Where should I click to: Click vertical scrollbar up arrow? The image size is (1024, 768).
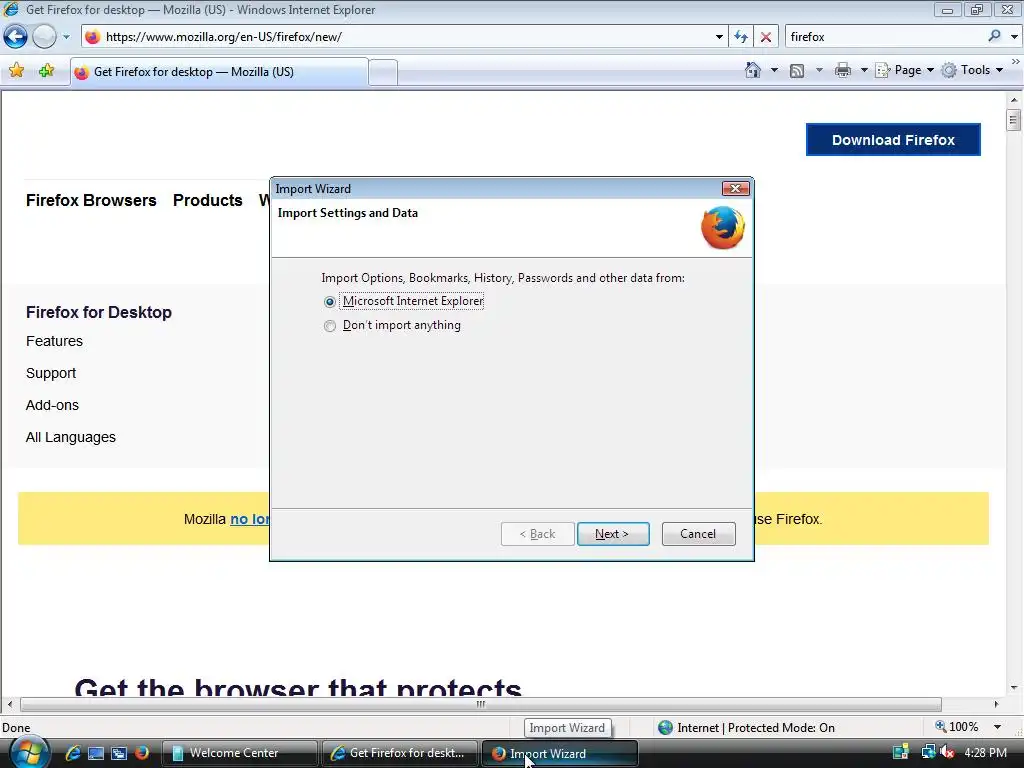tap(1014, 101)
